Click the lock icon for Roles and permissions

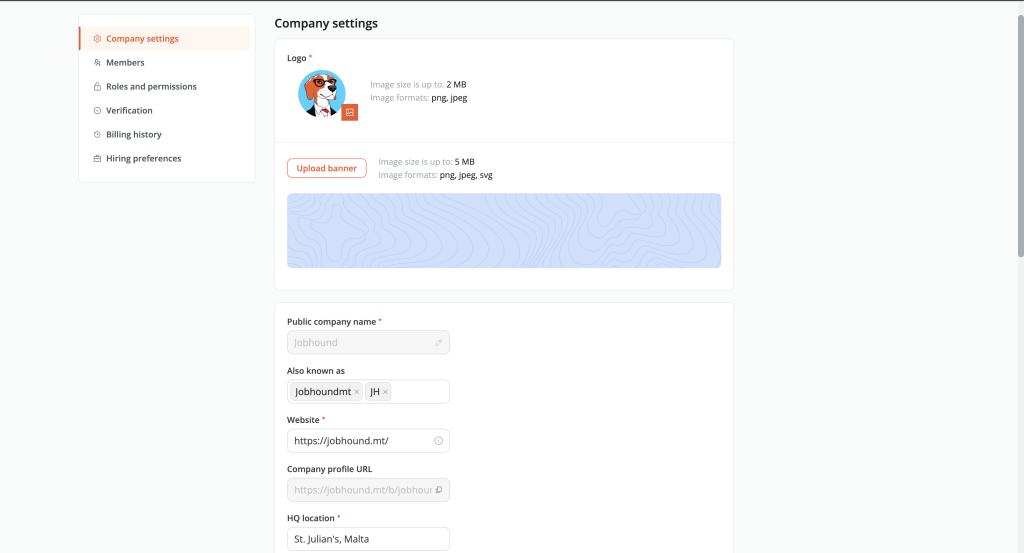97,86
